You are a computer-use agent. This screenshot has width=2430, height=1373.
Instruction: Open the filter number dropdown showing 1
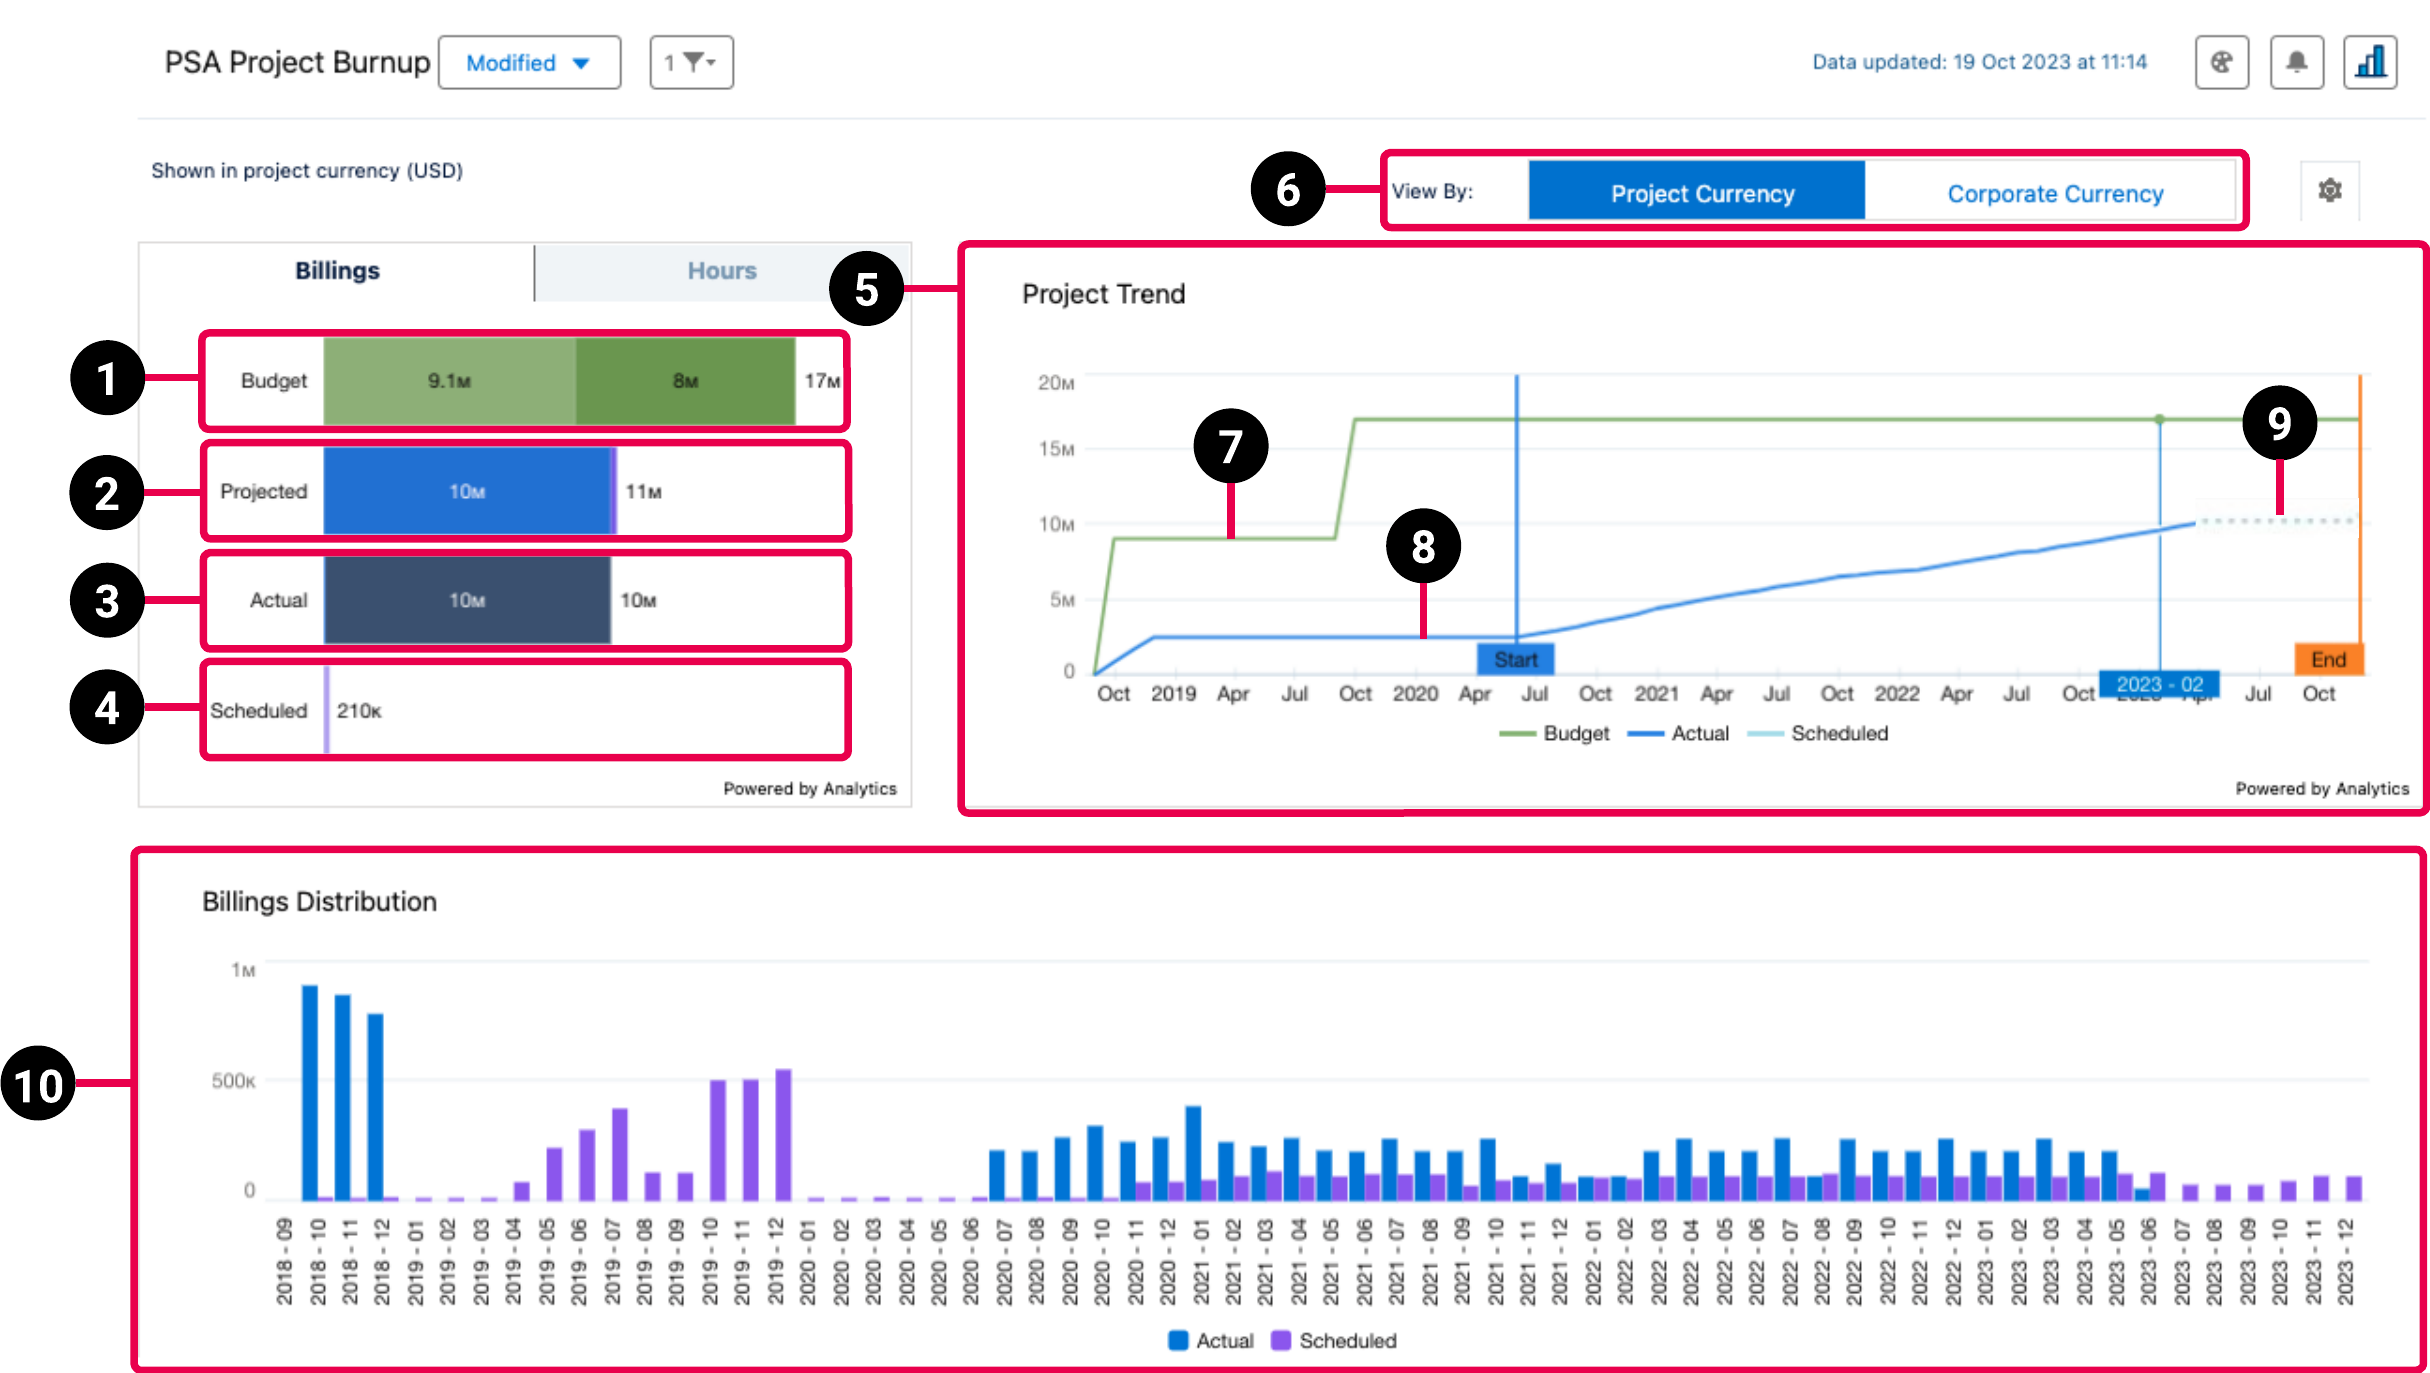(x=689, y=62)
